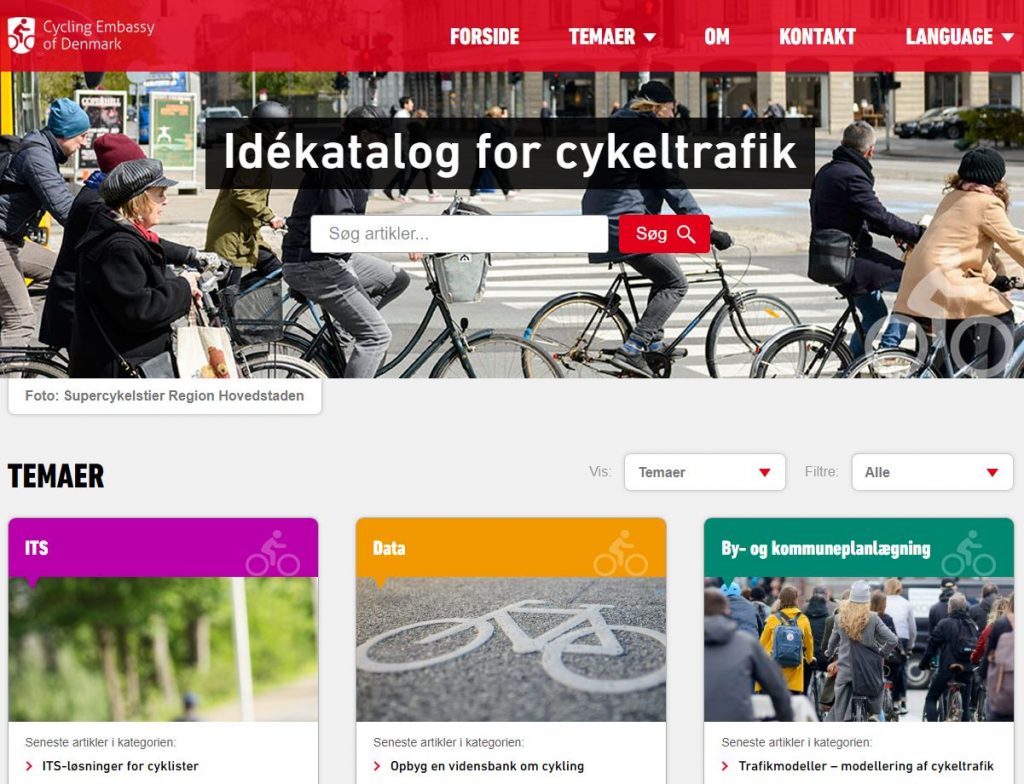Click the red chevron beside ITS-løsninger for cyklister
Viewport: 1024px width, 784px height.
29,766
